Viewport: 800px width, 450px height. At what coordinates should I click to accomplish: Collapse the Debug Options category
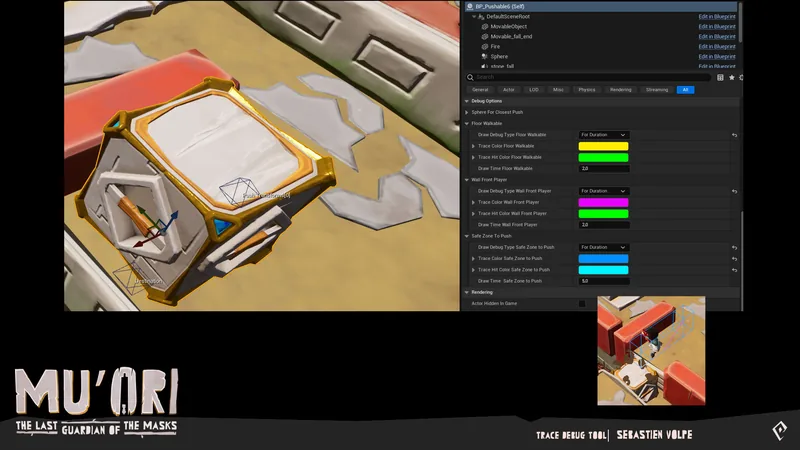[467, 101]
